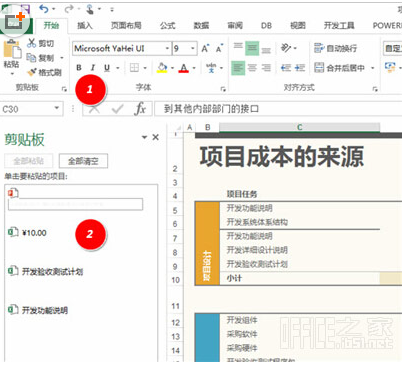Open the borders dropdown arrow

coord(145,68)
